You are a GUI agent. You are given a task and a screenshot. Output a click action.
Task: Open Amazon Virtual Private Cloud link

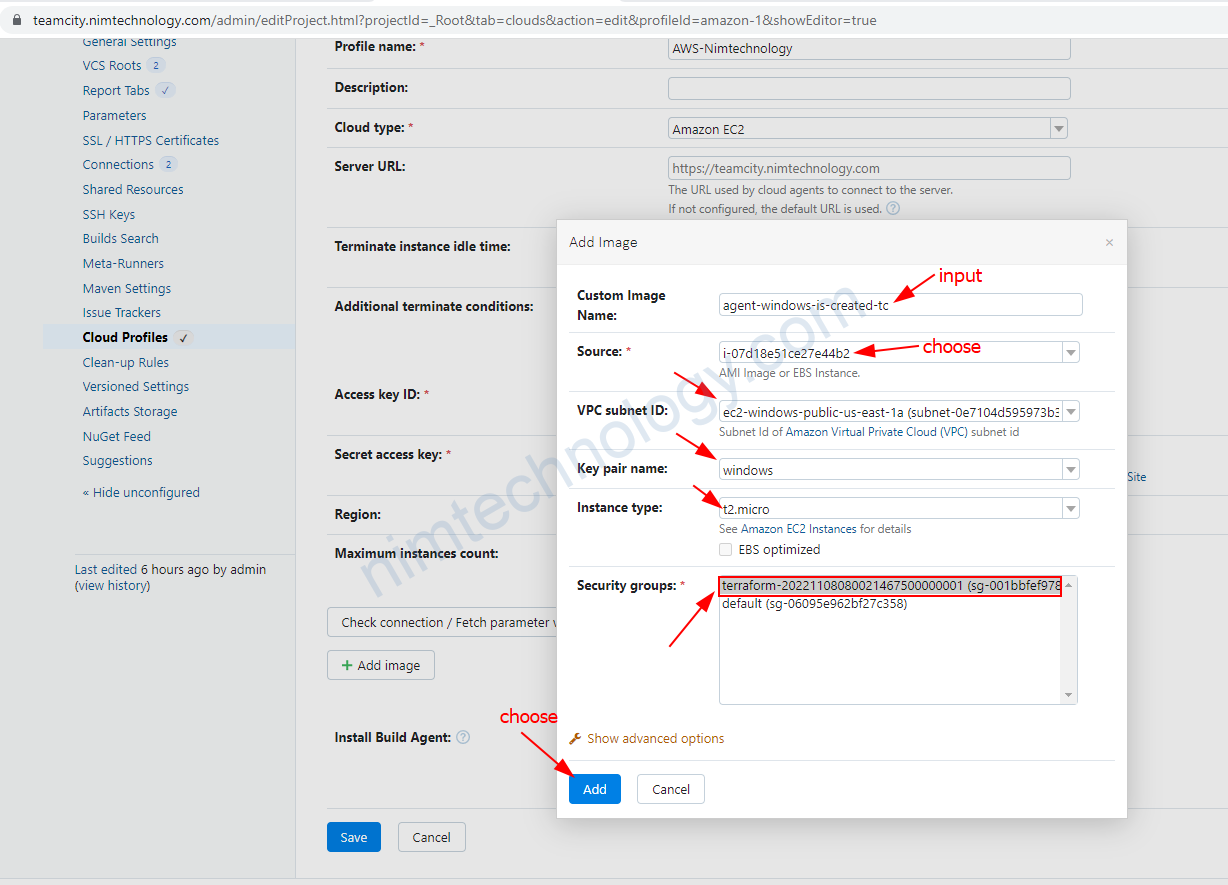(x=877, y=432)
